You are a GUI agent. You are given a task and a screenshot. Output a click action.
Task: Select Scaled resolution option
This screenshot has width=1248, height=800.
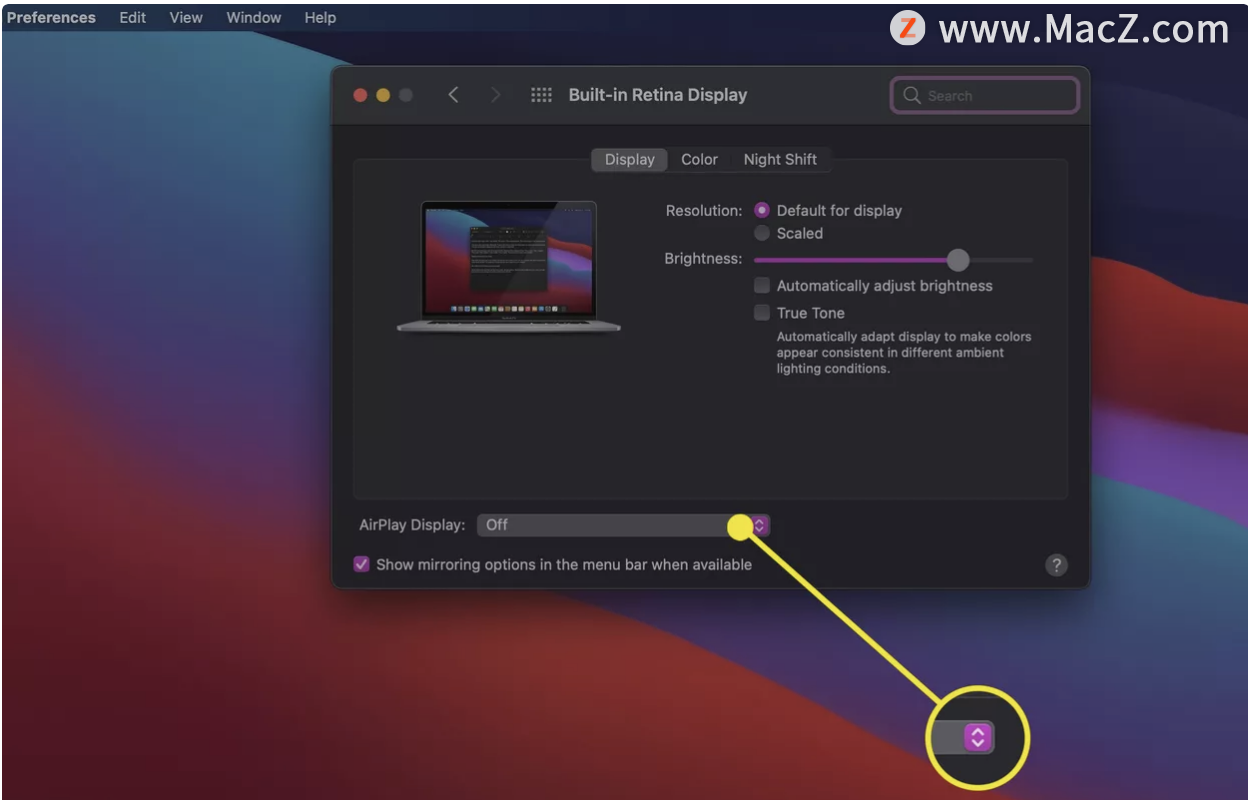[x=762, y=233]
